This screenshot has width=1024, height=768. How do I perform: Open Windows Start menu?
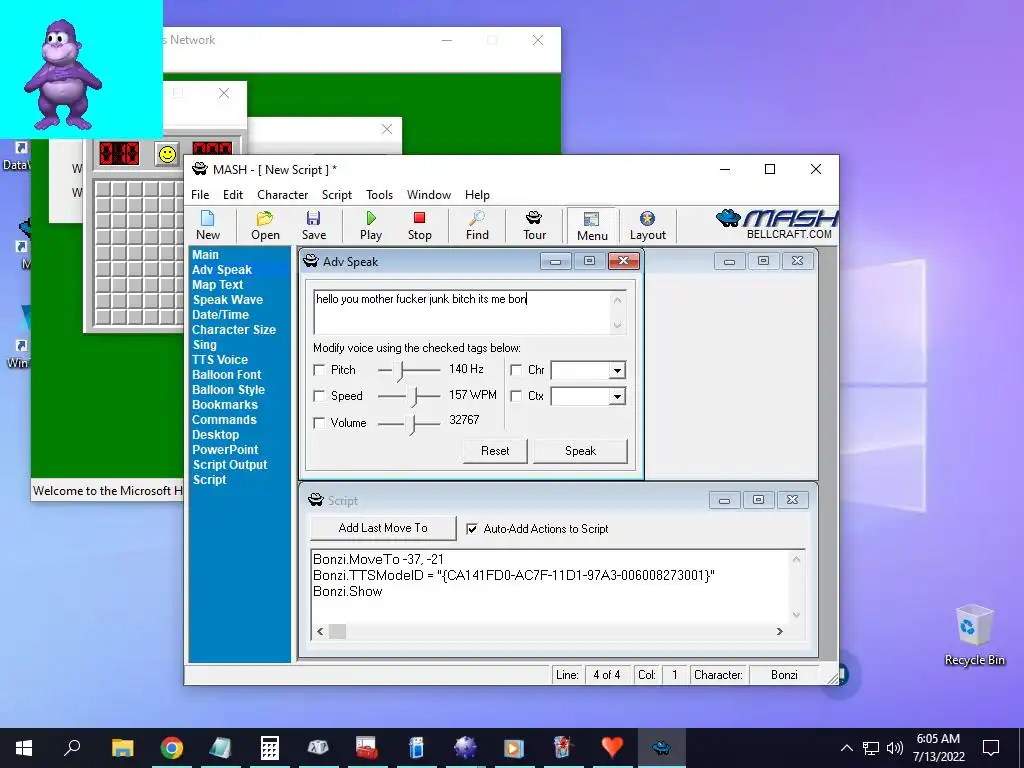point(24,748)
